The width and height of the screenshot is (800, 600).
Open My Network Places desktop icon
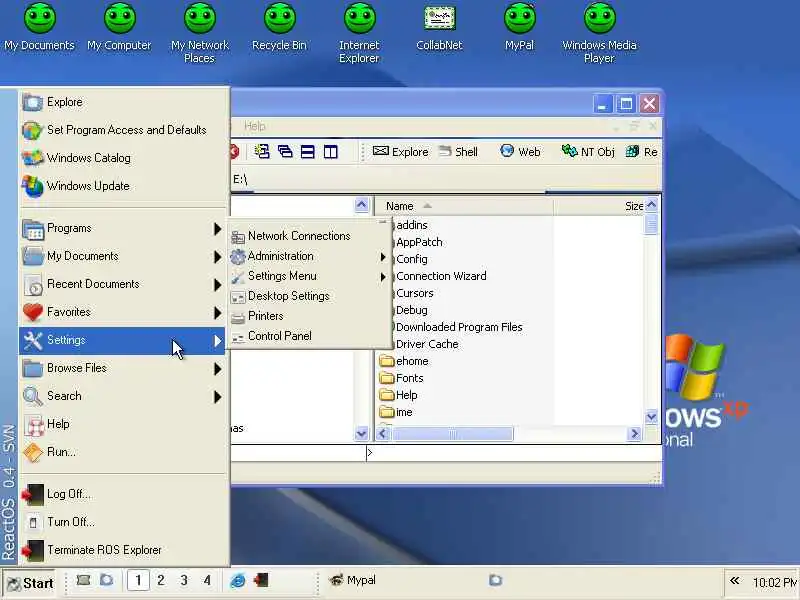click(199, 33)
